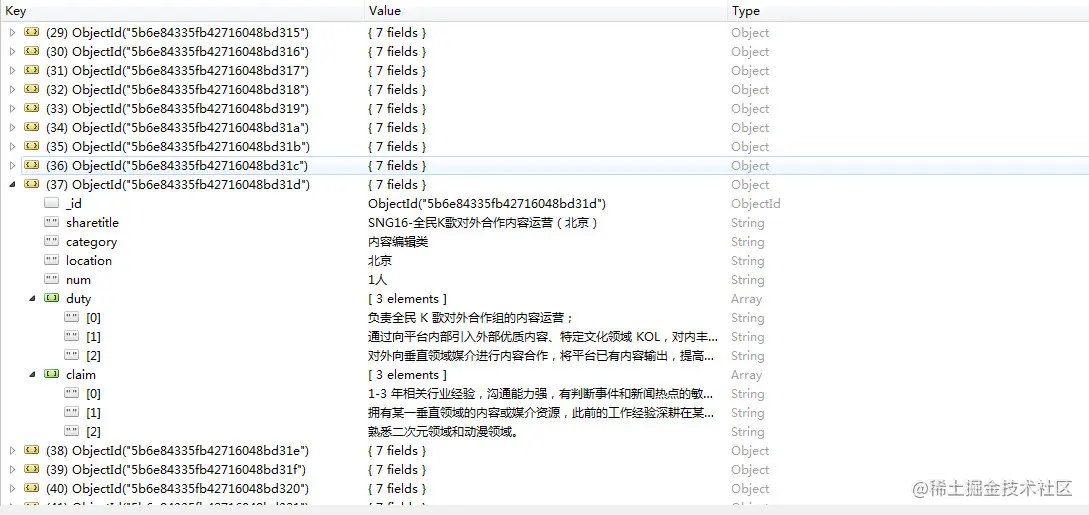Select row (35) ObjectId ending bd31b
This screenshot has height=515, width=1089.
click(x=177, y=146)
